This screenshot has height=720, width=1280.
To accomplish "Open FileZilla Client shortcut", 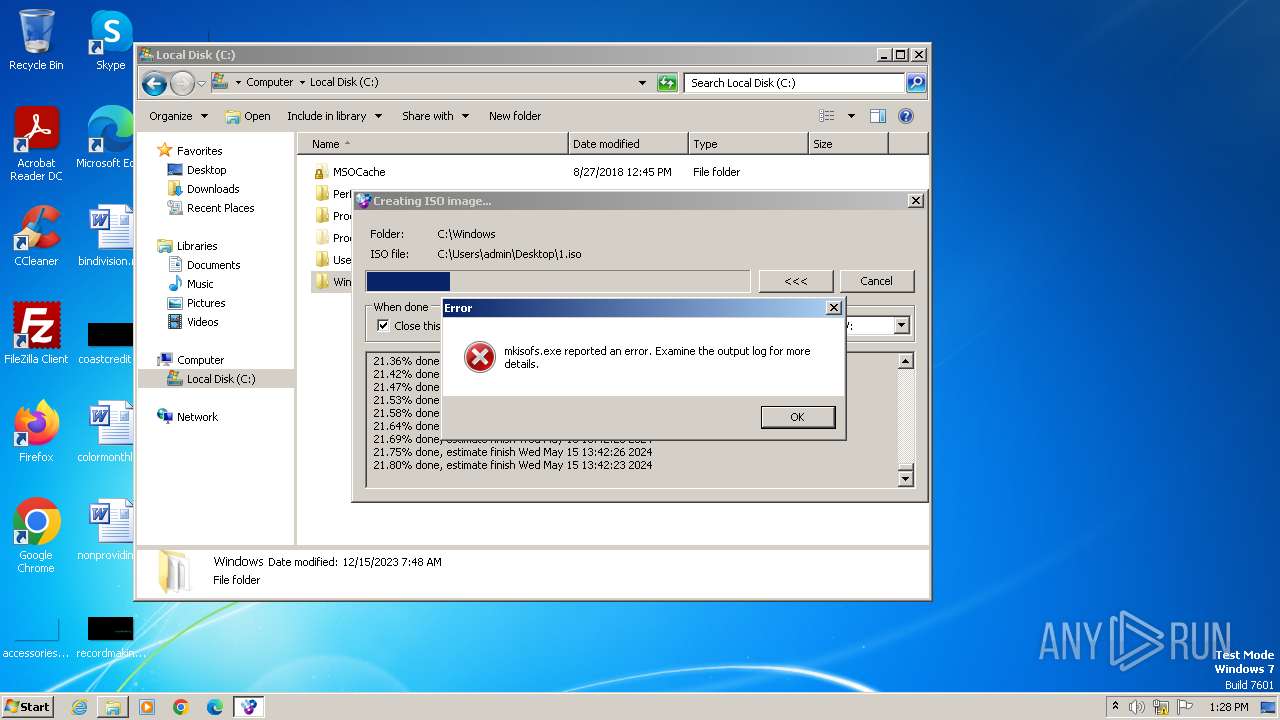I will tap(36, 334).
